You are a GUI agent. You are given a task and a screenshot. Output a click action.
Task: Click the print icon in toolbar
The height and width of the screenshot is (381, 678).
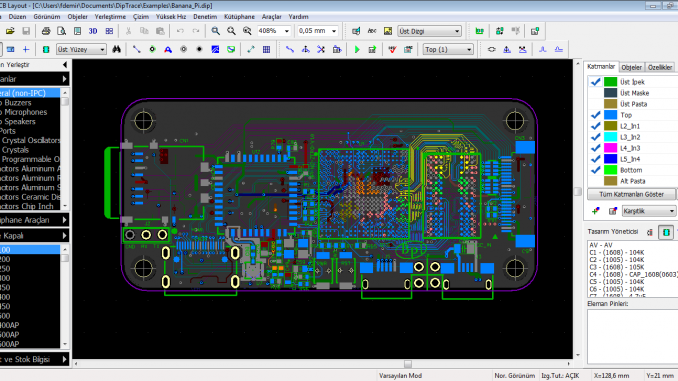tap(46, 31)
